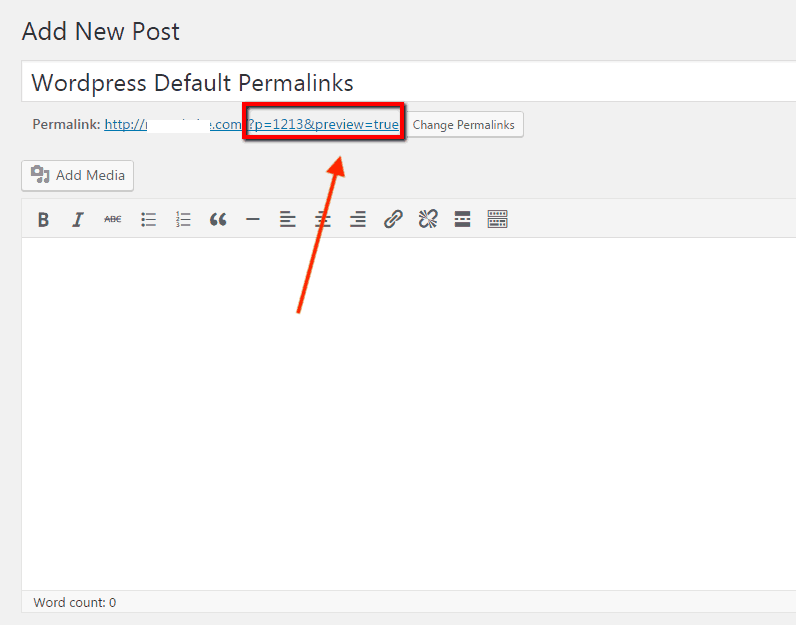796x625 pixels.
Task: Open the post permalink URL link
Action: [x=252, y=124]
